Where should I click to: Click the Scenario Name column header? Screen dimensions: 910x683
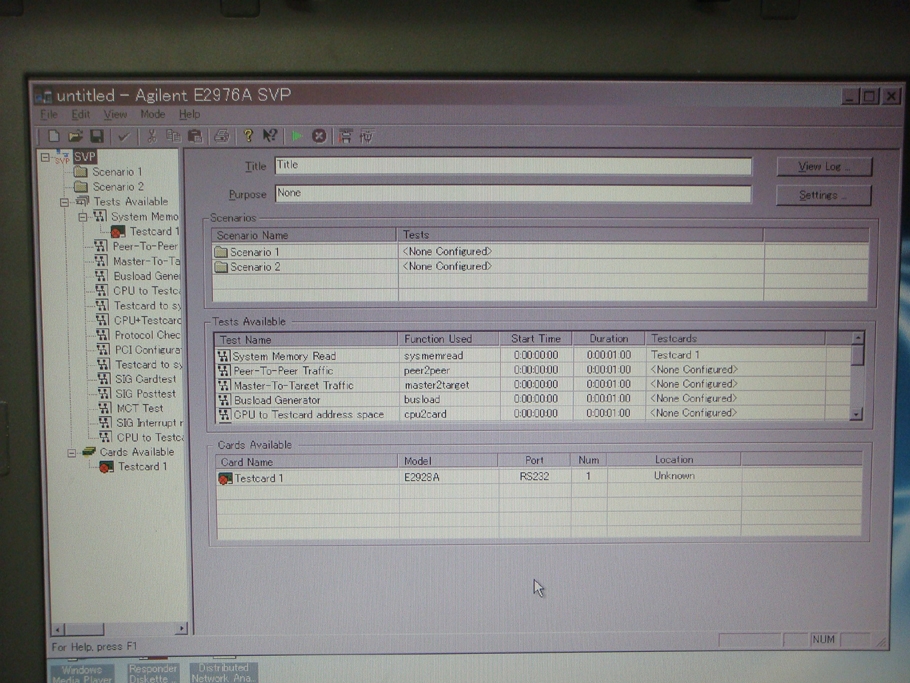click(304, 235)
